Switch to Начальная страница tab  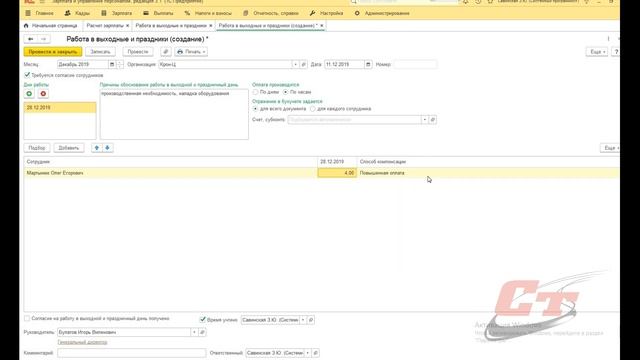tap(51, 26)
